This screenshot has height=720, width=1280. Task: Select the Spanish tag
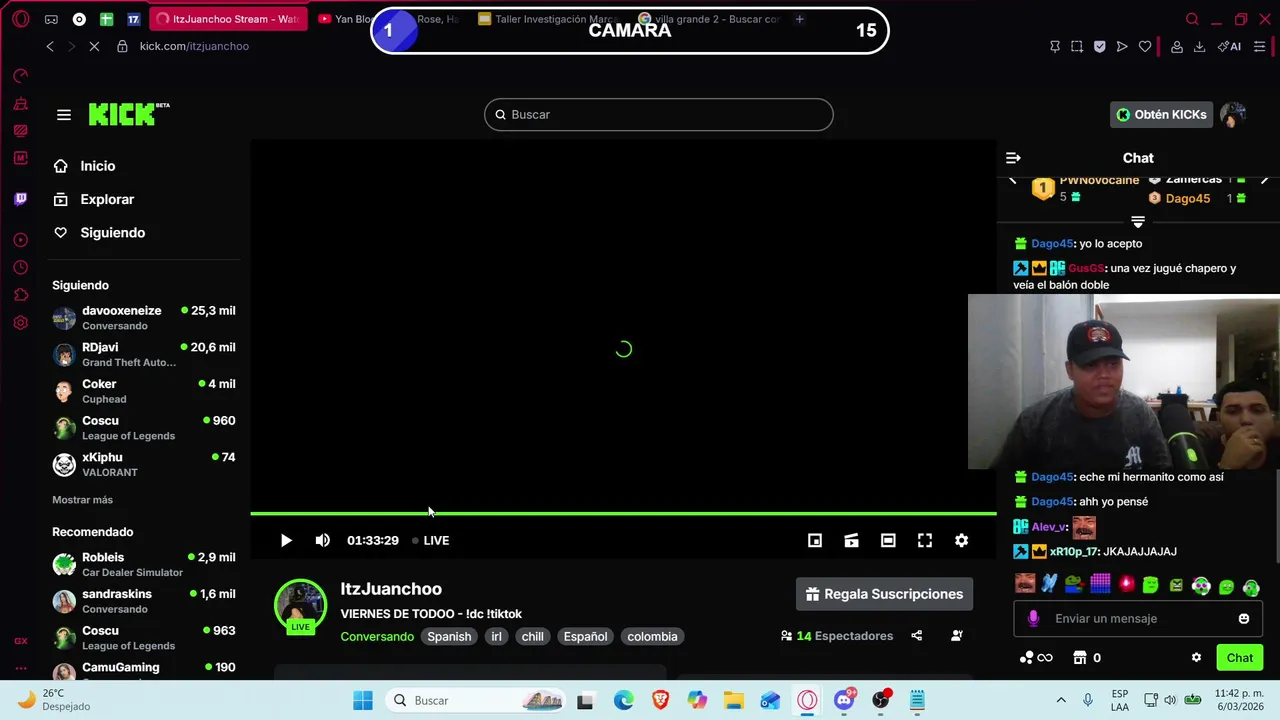[x=449, y=636]
